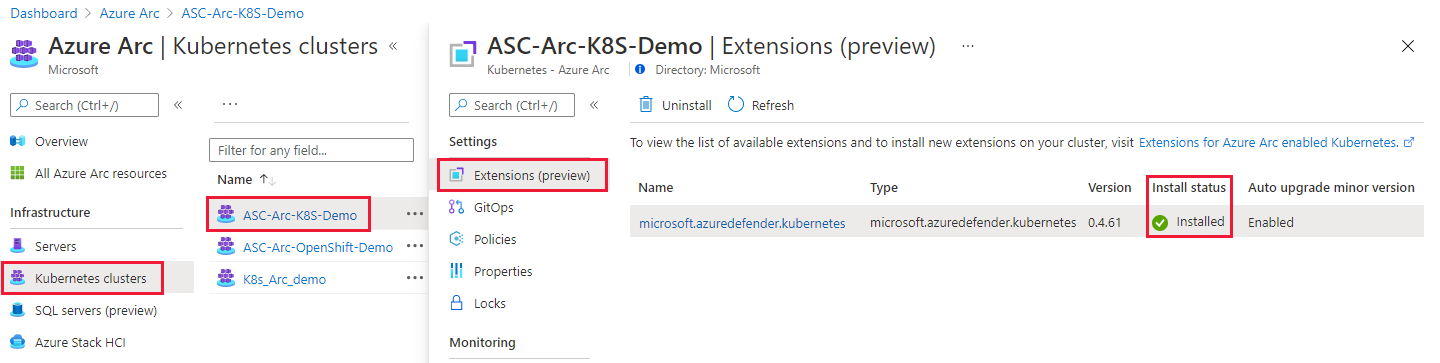
Task: Click the Refresh icon in the toolbar
Action: coord(736,105)
